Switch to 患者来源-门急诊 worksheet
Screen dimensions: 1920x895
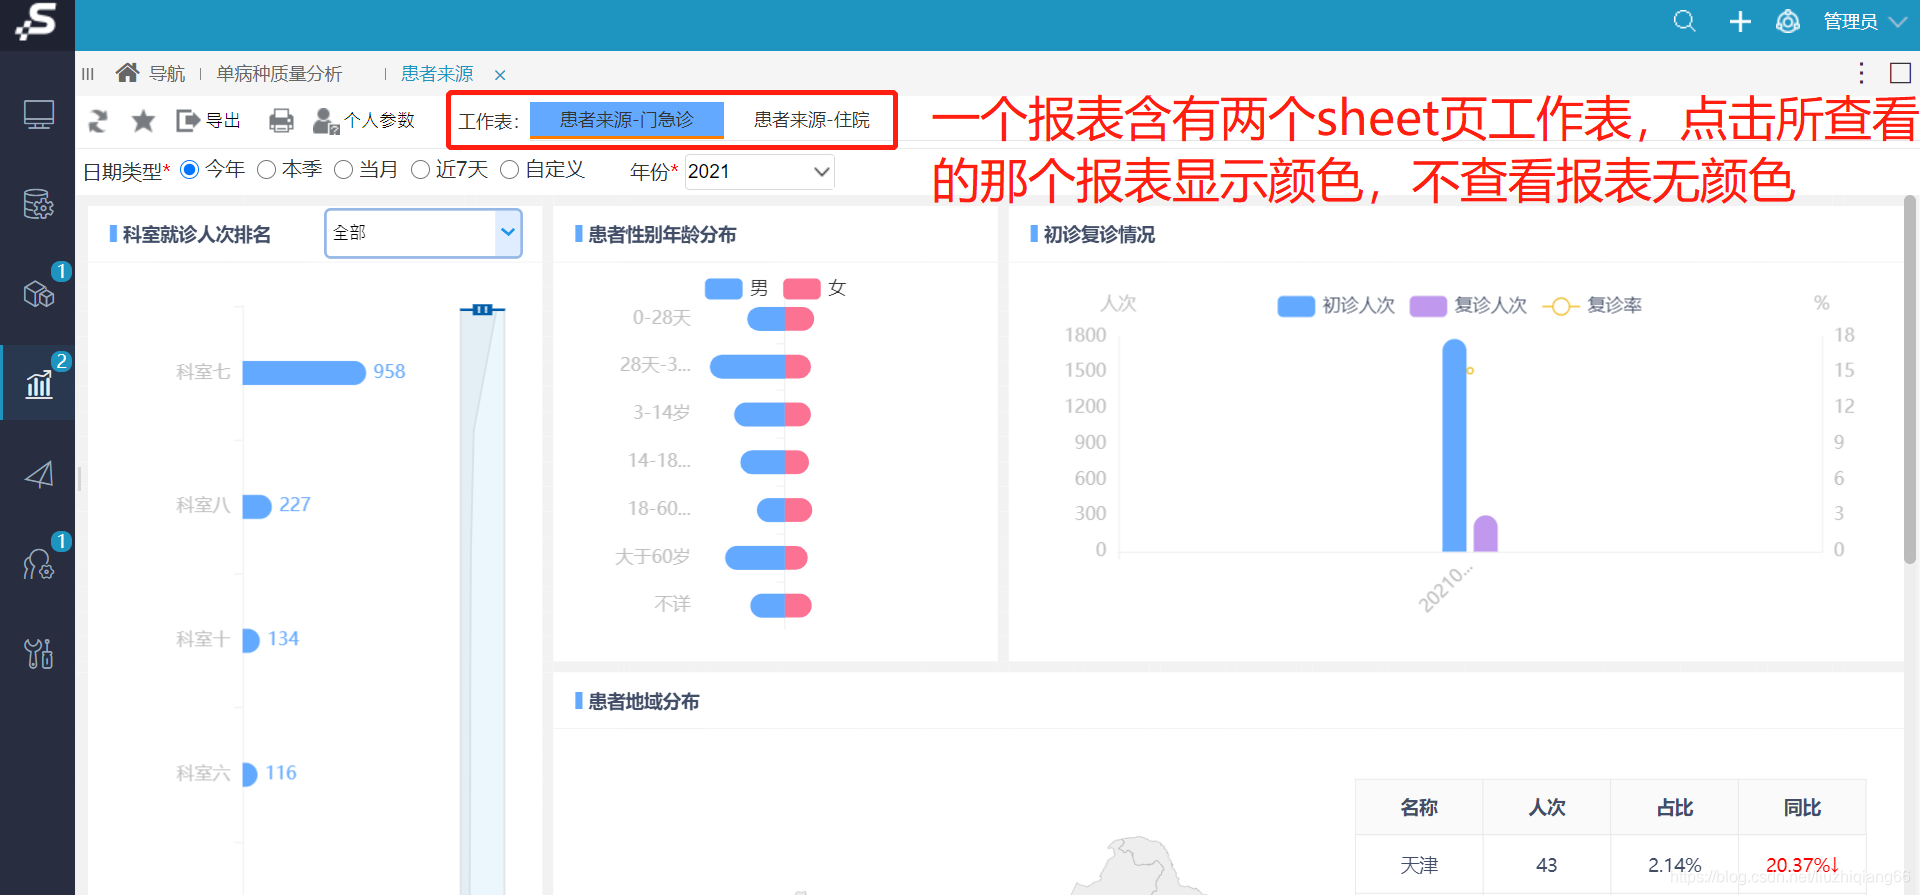[x=626, y=120]
